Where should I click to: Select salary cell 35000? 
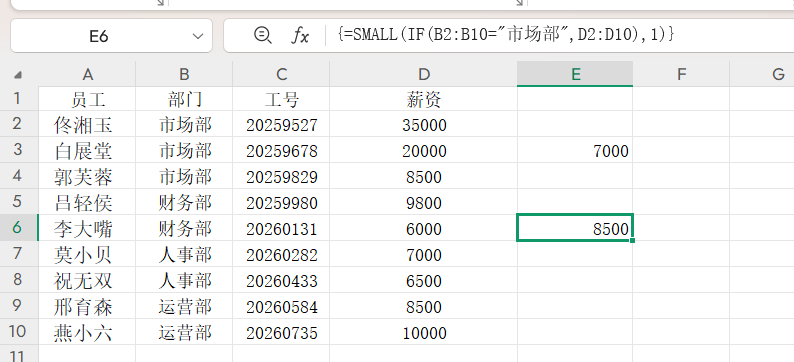click(x=423, y=124)
